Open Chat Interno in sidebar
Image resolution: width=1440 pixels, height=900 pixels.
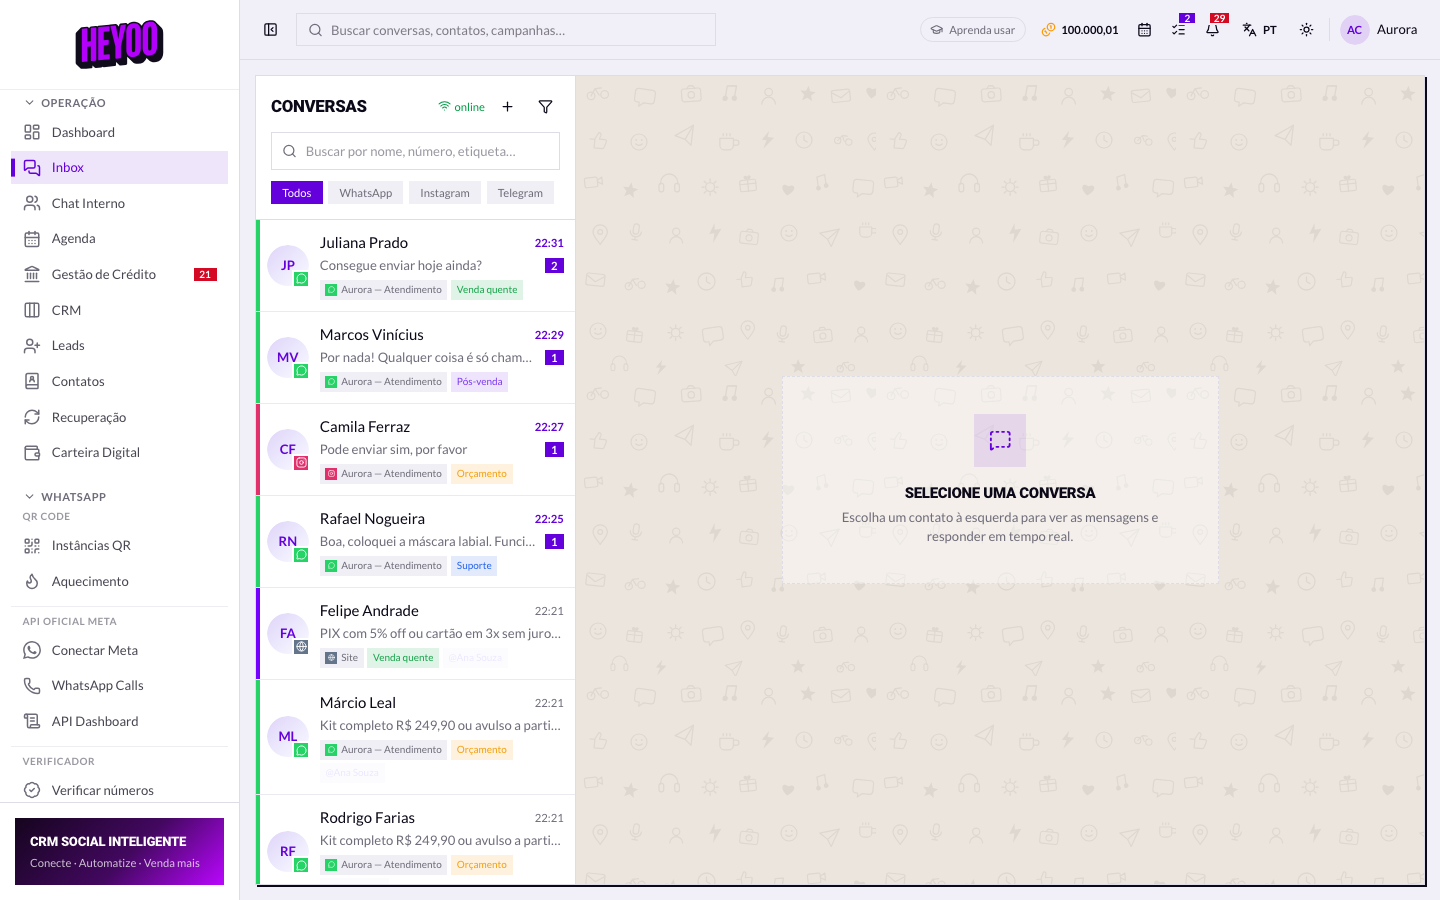pyautogui.click(x=119, y=203)
